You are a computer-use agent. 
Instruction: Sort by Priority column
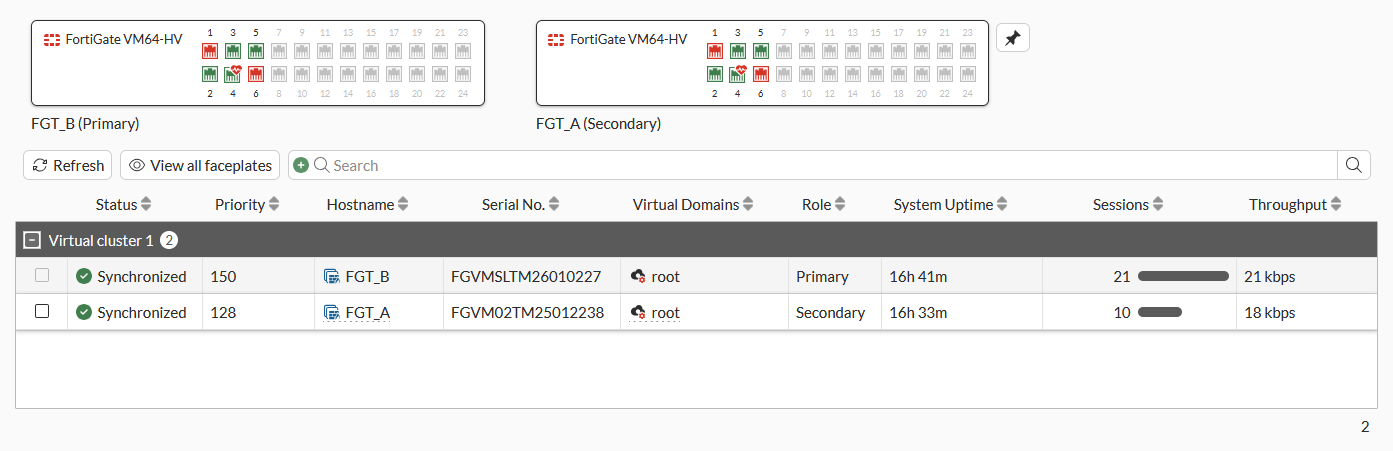pyautogui.click(x=247, y=204)
